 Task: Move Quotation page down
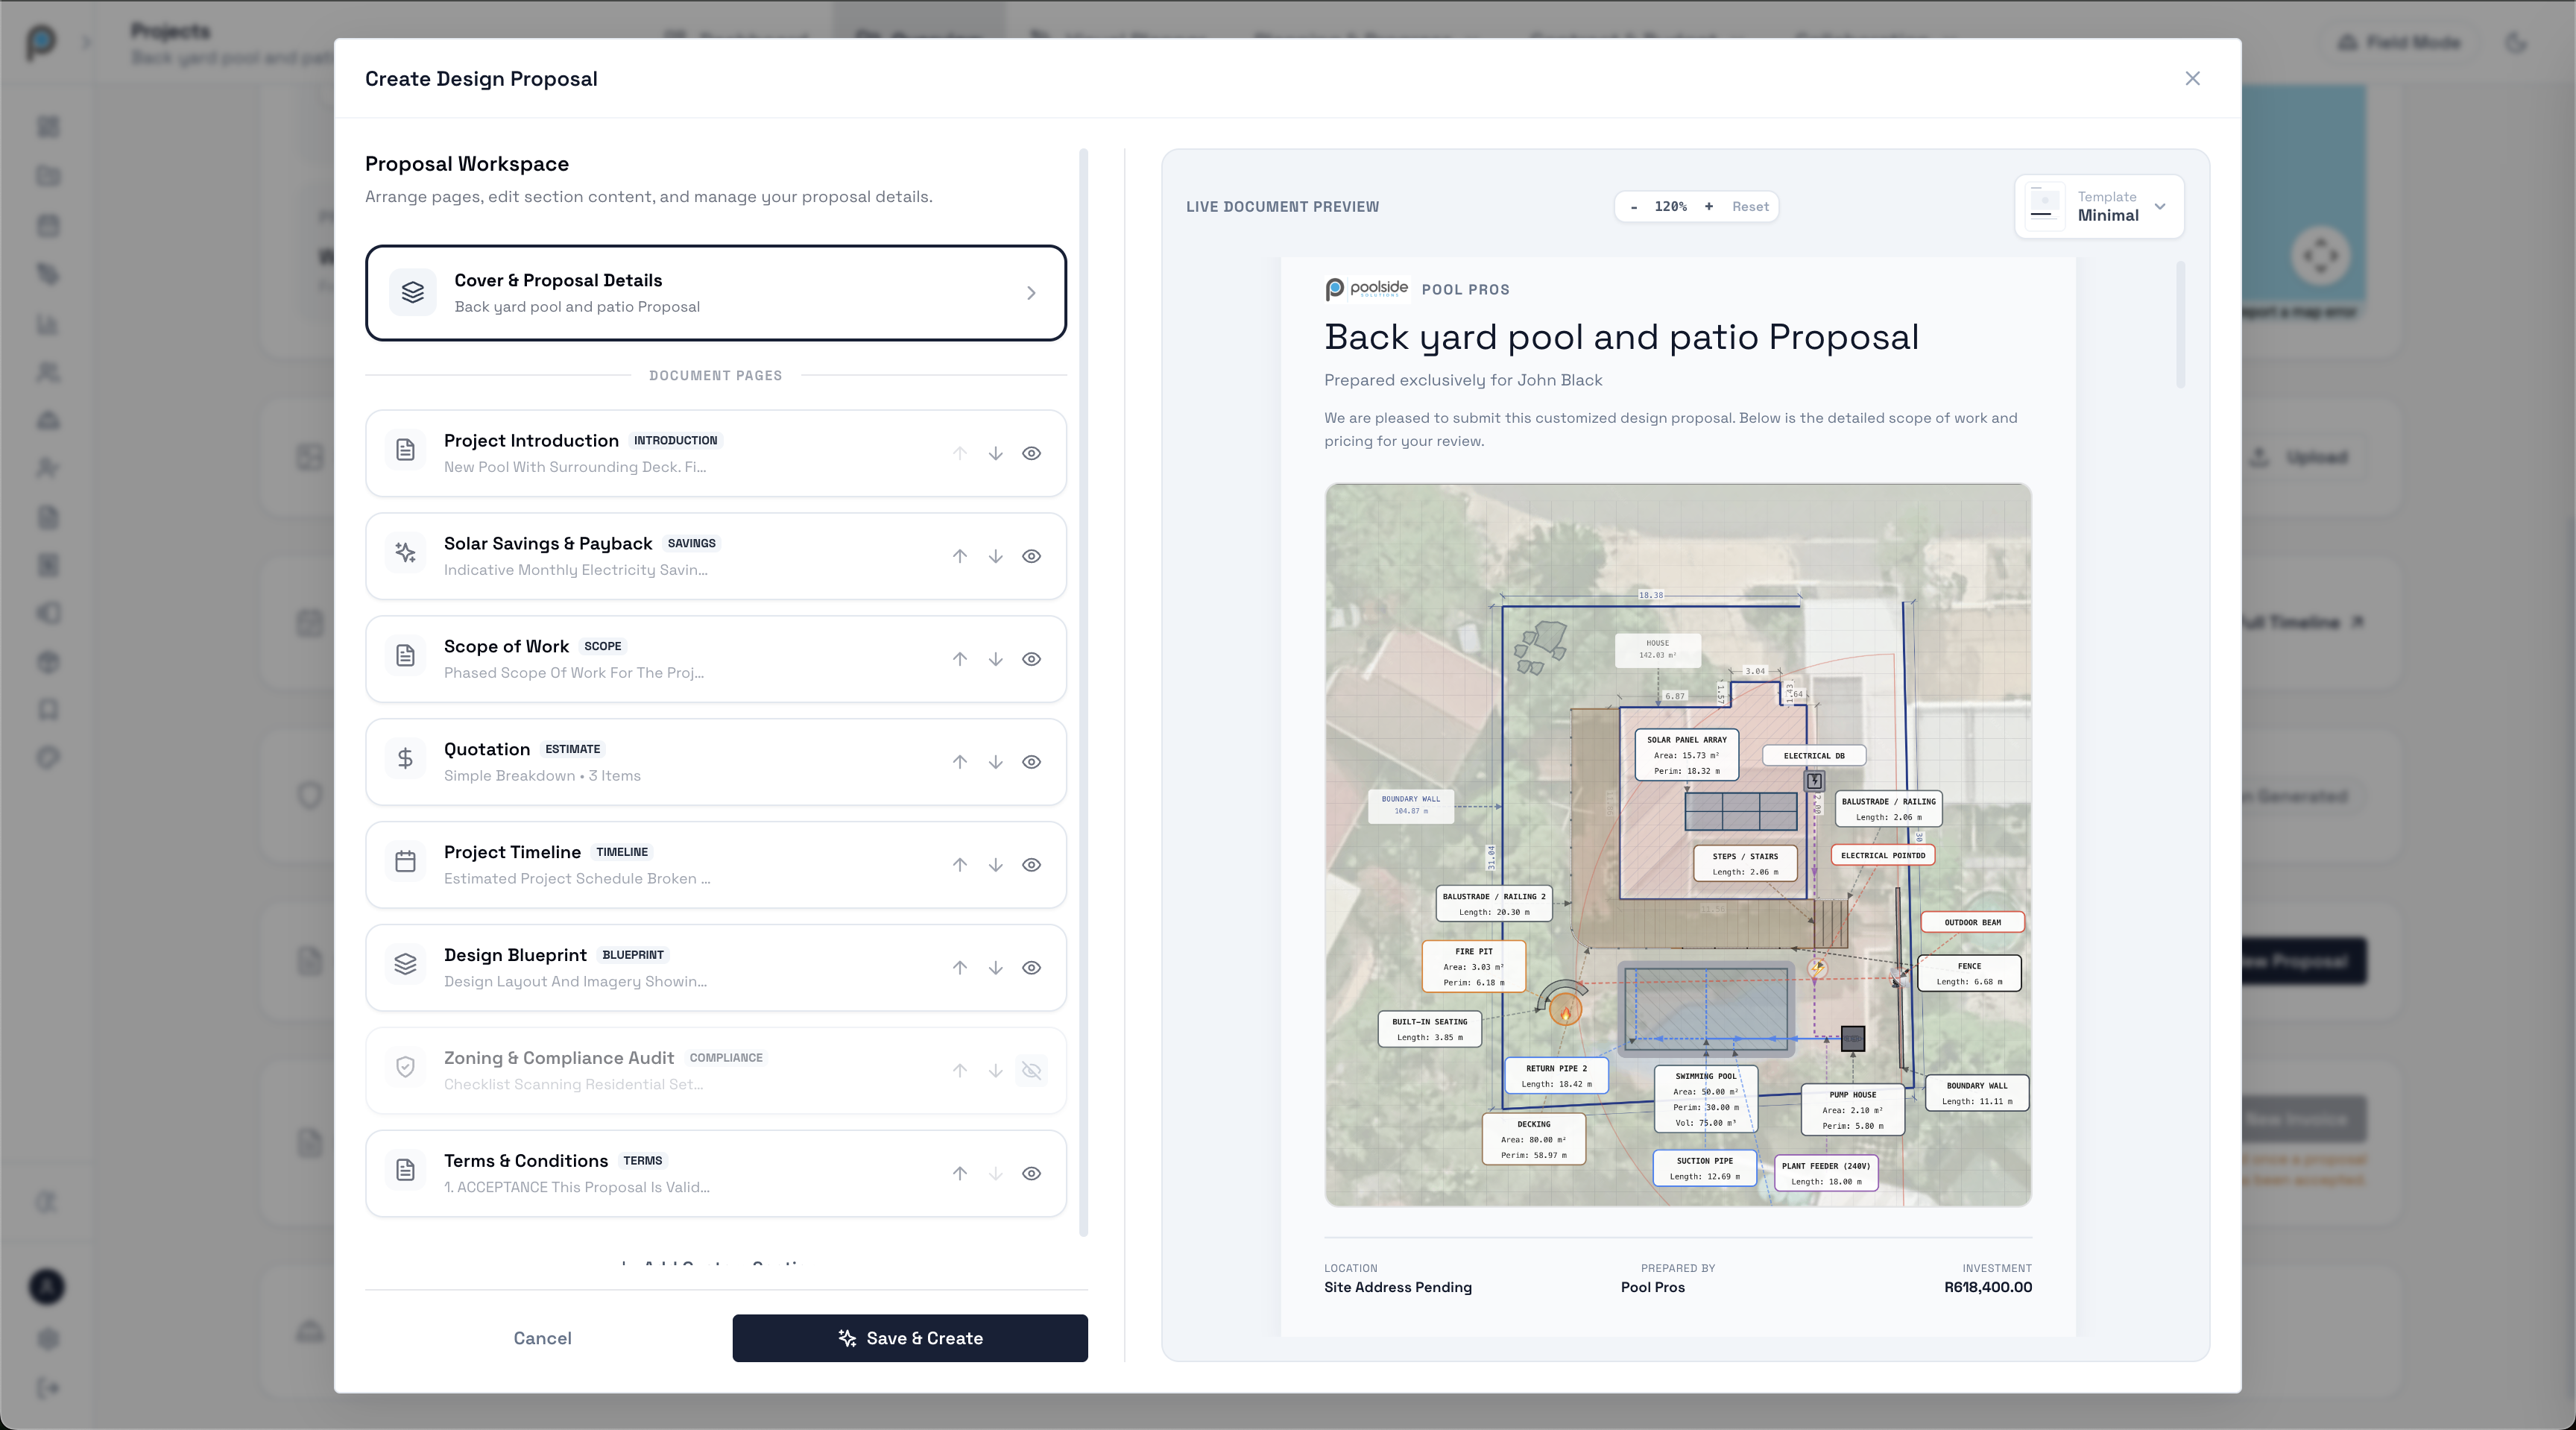coord(995,762)
